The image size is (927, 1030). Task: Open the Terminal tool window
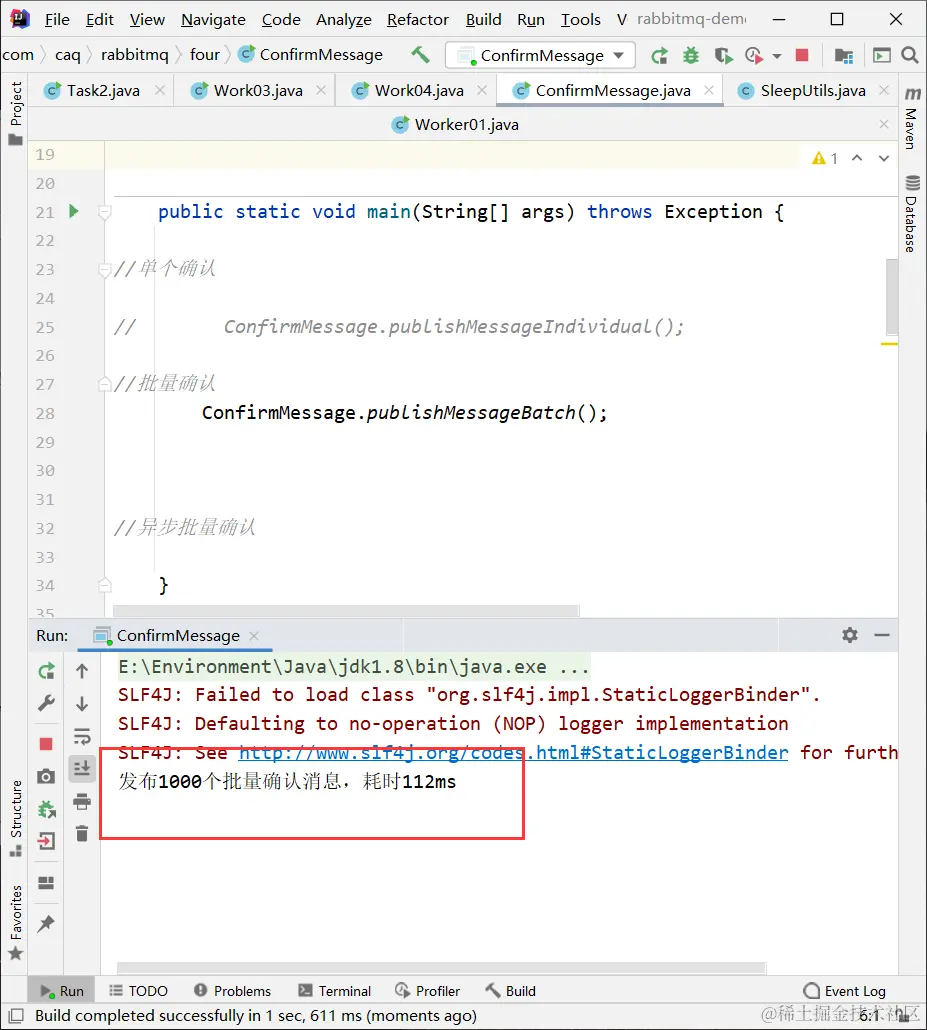(334, 991)
